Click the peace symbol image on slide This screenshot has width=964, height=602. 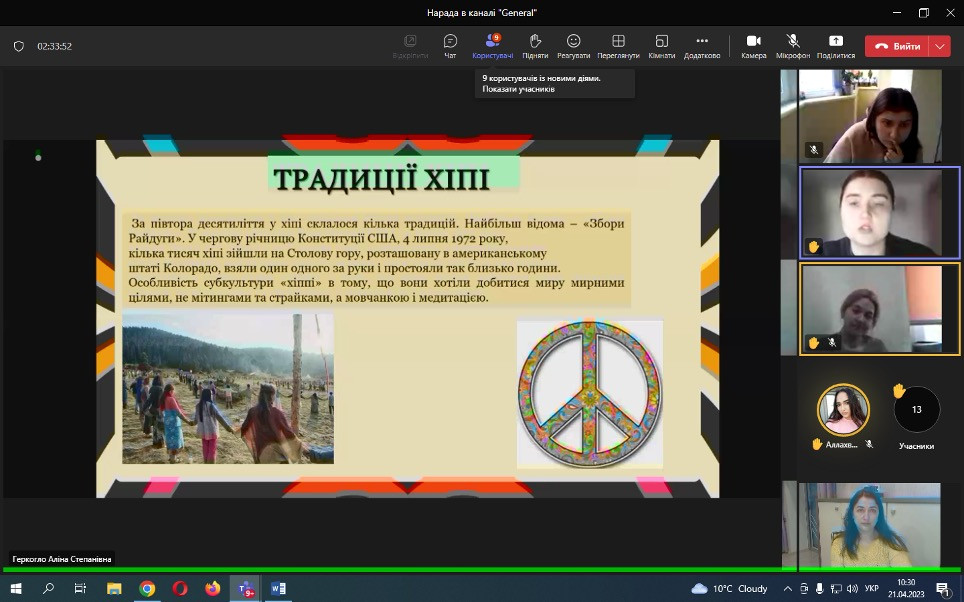coord(589,393)
